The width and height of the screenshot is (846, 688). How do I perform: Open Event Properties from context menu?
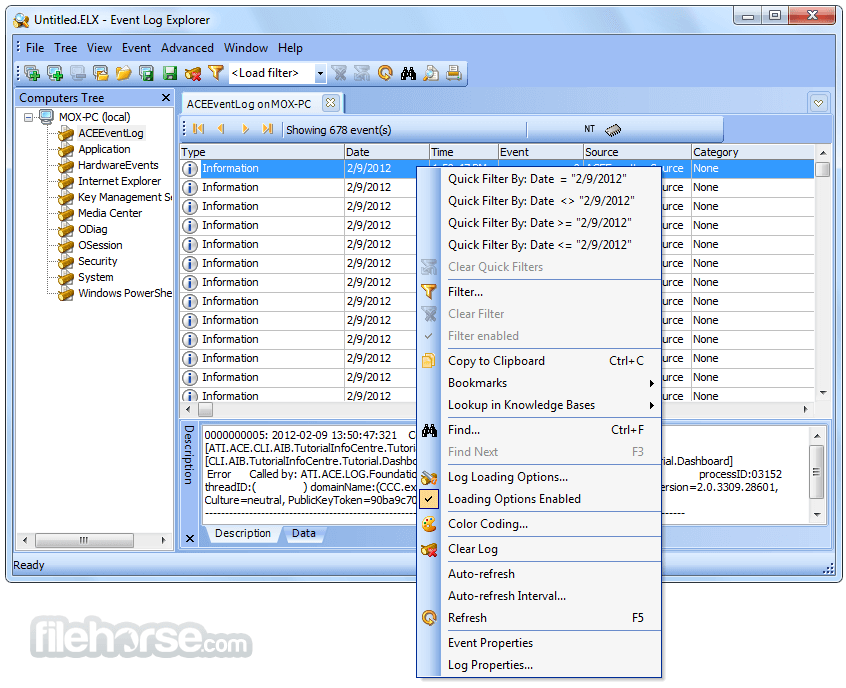[x=490, y=643]
